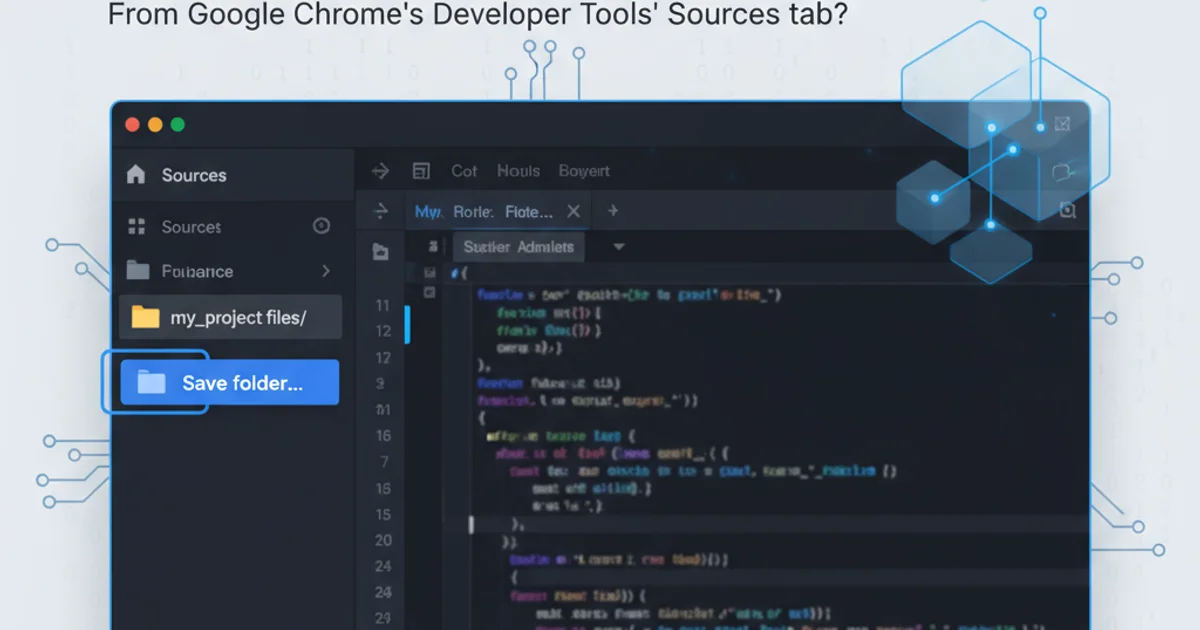Open the Cot menu item
1200x630 pixels.
tap(464, 171)
